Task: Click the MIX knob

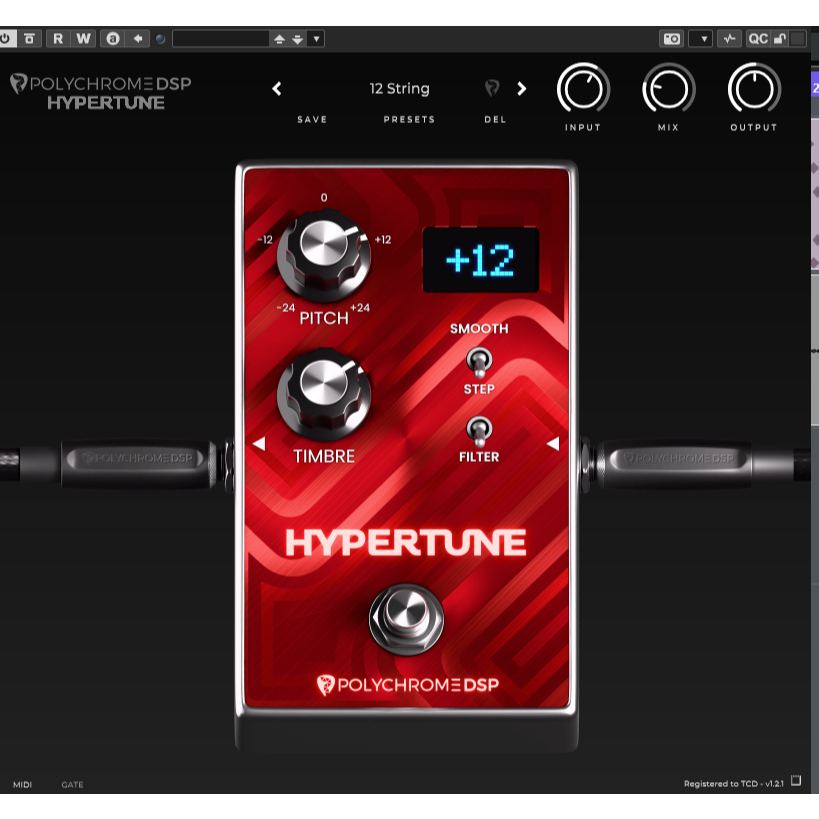Action: pyautogui.click(x=668, y=88)
